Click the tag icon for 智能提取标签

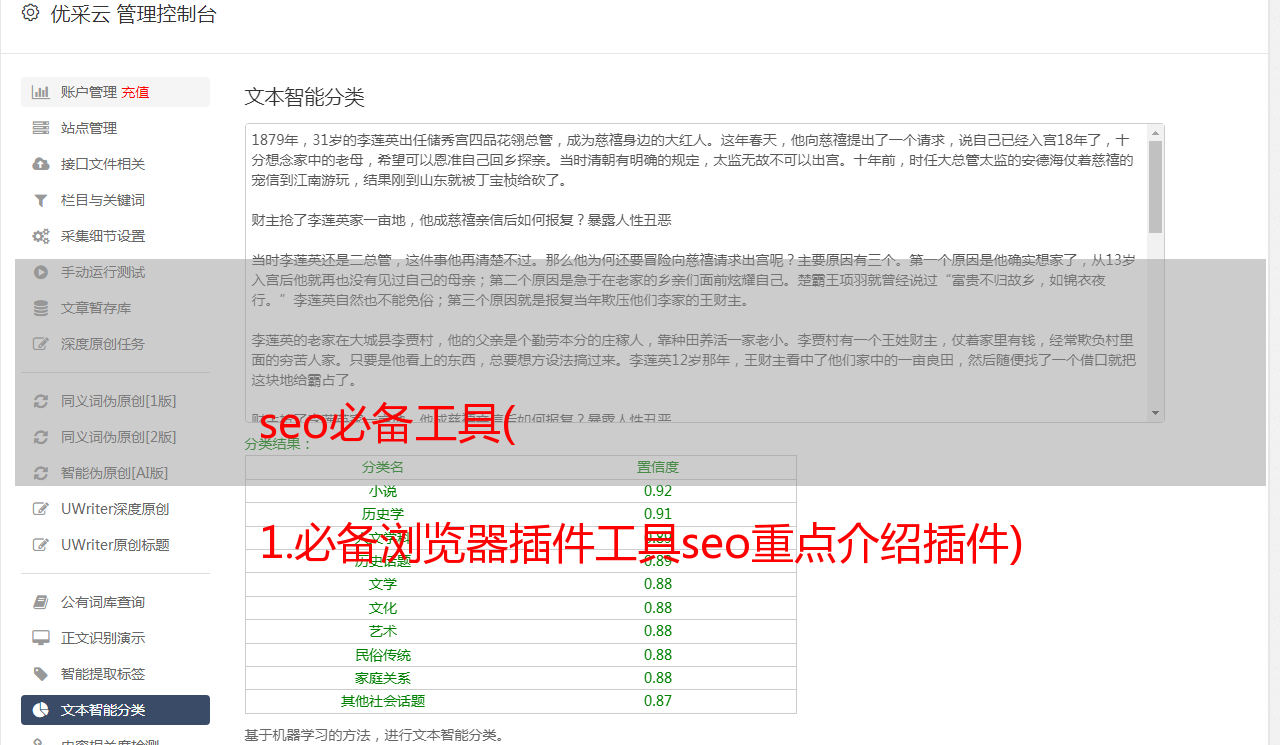click(41, 674)
